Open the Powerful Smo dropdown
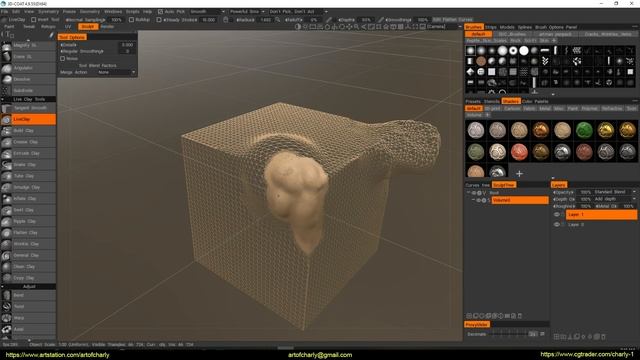 [247, 12]
